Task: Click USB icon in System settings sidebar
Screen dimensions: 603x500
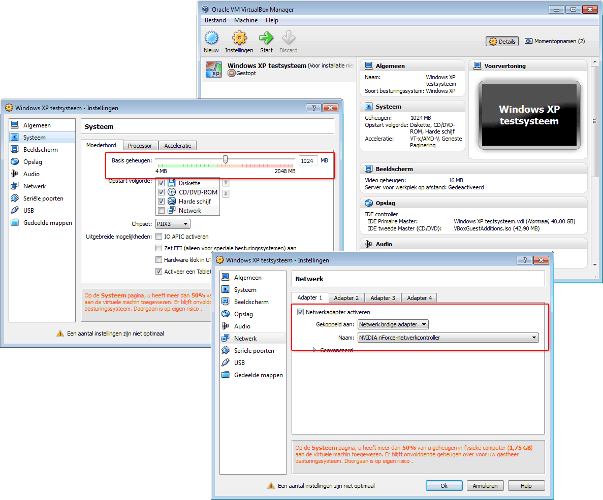Action: pyautogui.click(x=15, y=210)
